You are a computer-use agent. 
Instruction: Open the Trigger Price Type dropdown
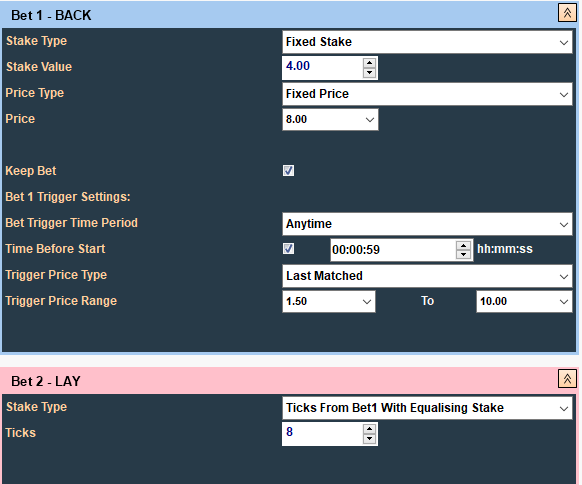tap(427, 276)
